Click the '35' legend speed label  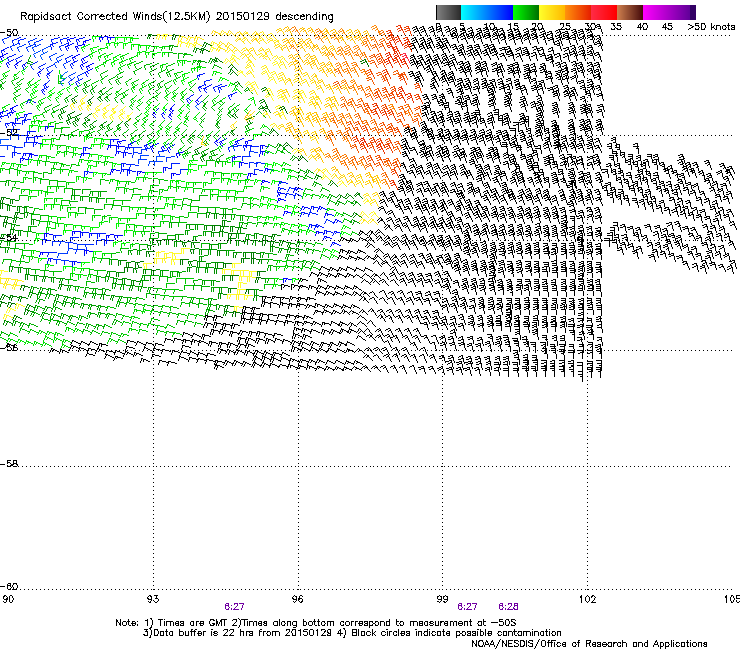point(616,27)
